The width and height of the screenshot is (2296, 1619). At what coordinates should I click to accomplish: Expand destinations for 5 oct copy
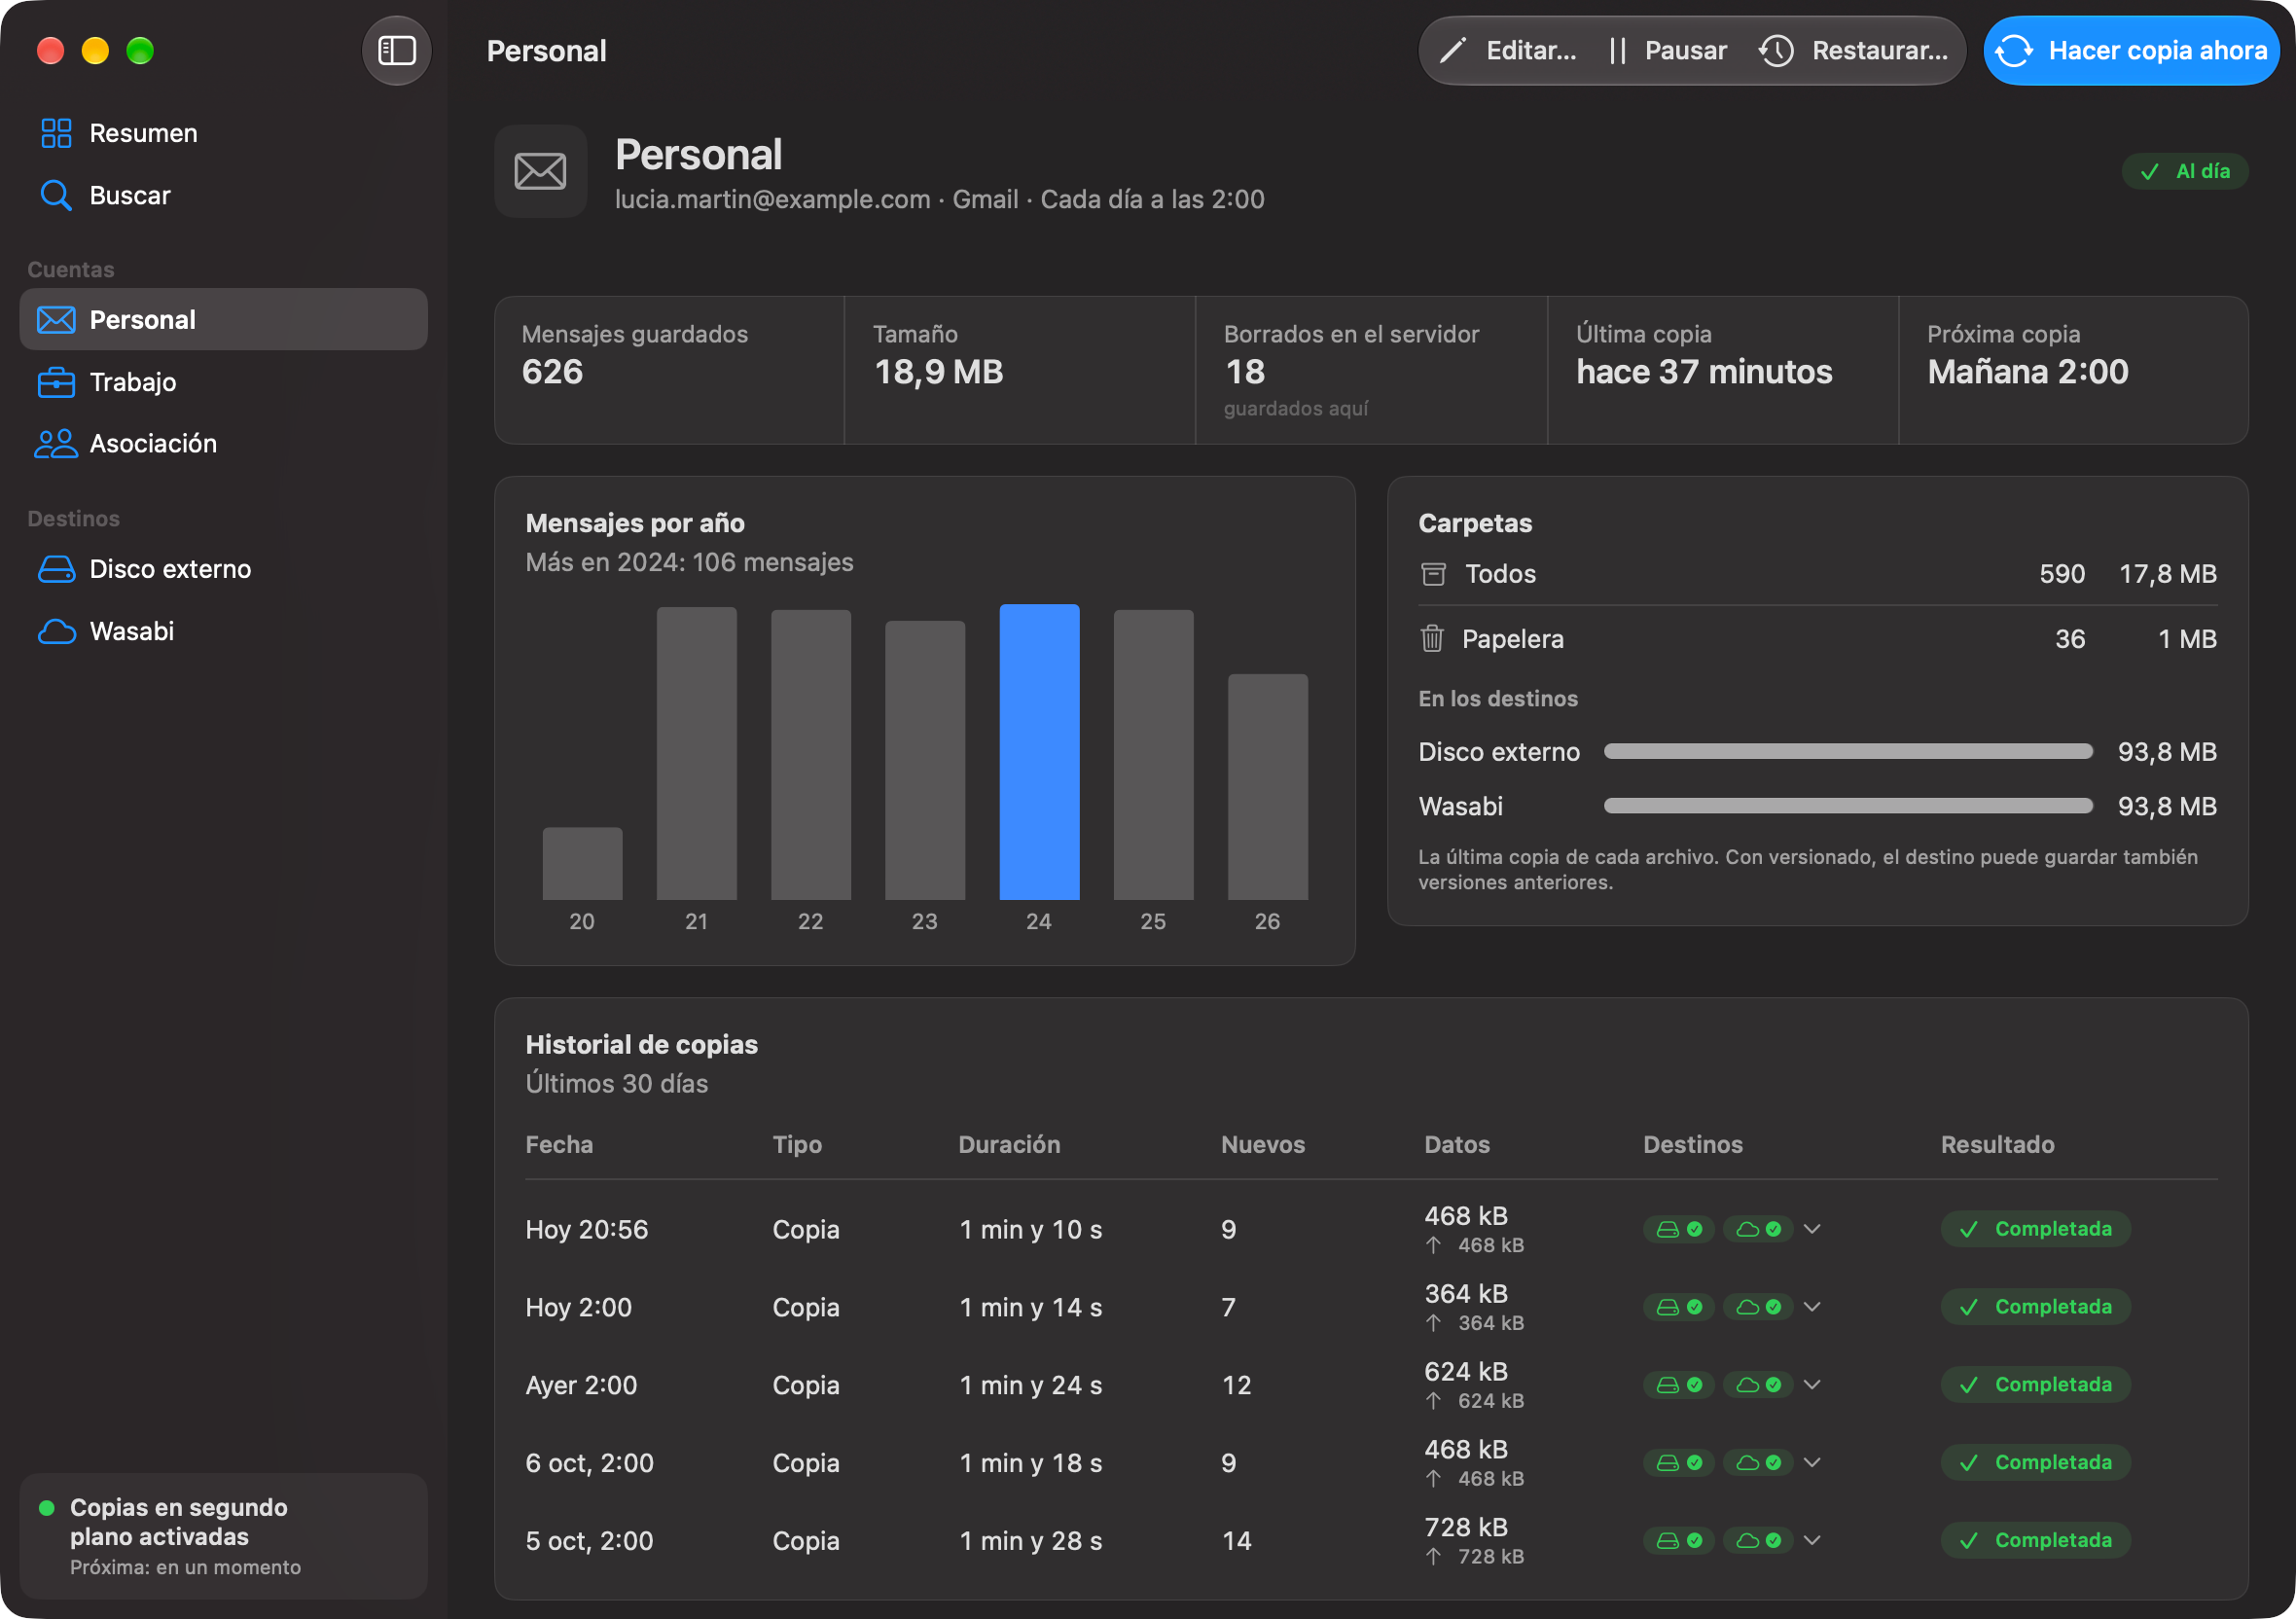coord(1812,1541)
